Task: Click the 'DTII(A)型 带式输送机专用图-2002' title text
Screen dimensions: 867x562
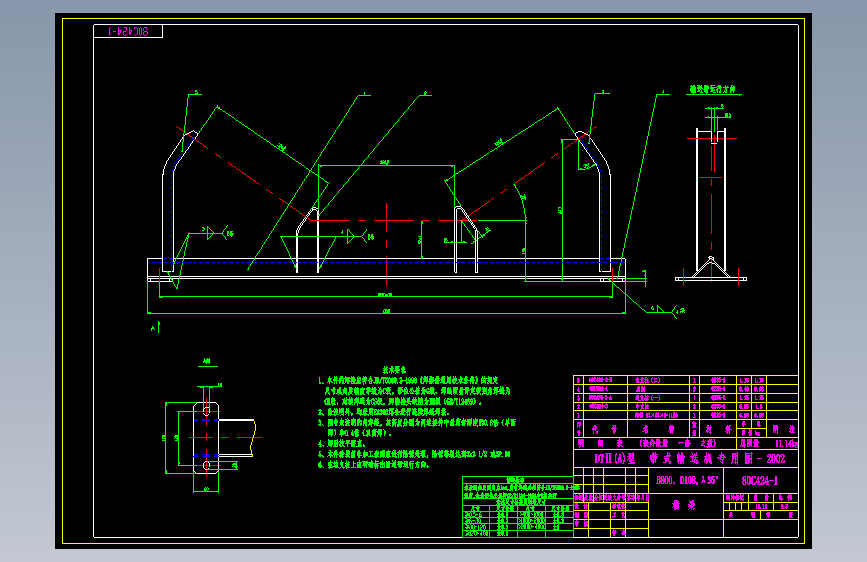Action: click(x=689, y=459)
